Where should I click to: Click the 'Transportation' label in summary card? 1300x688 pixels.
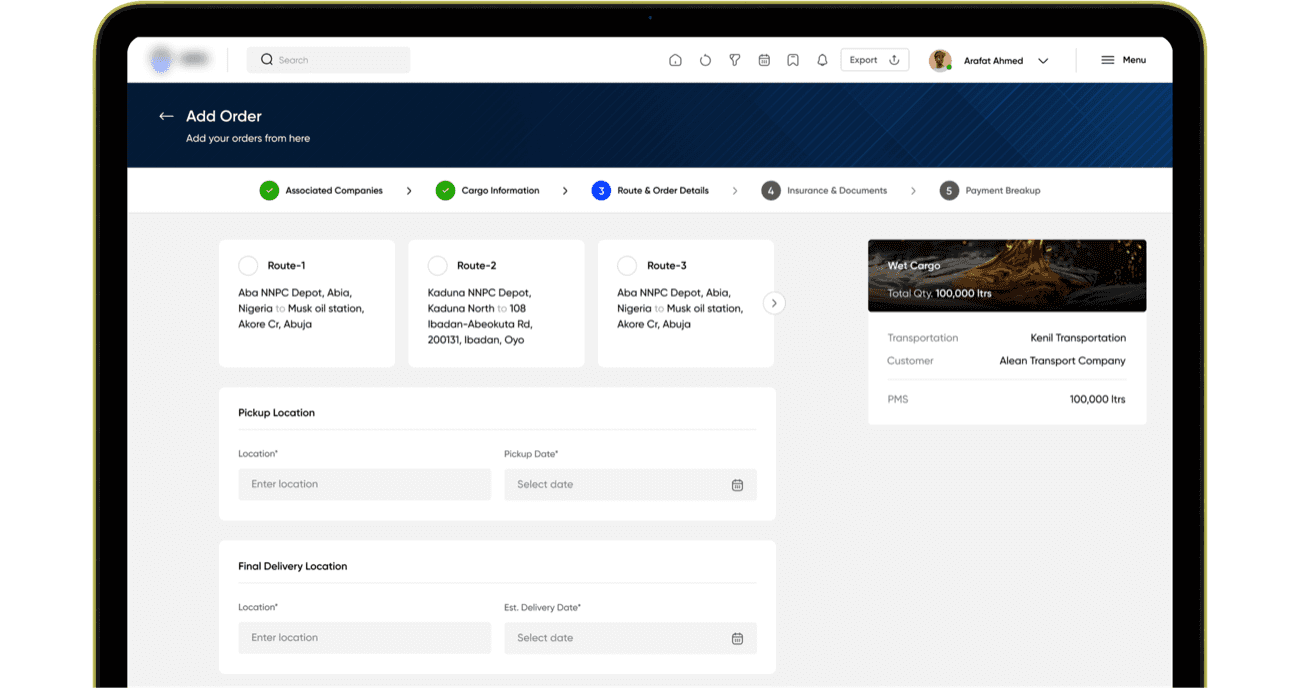click(x=922, y=338)
